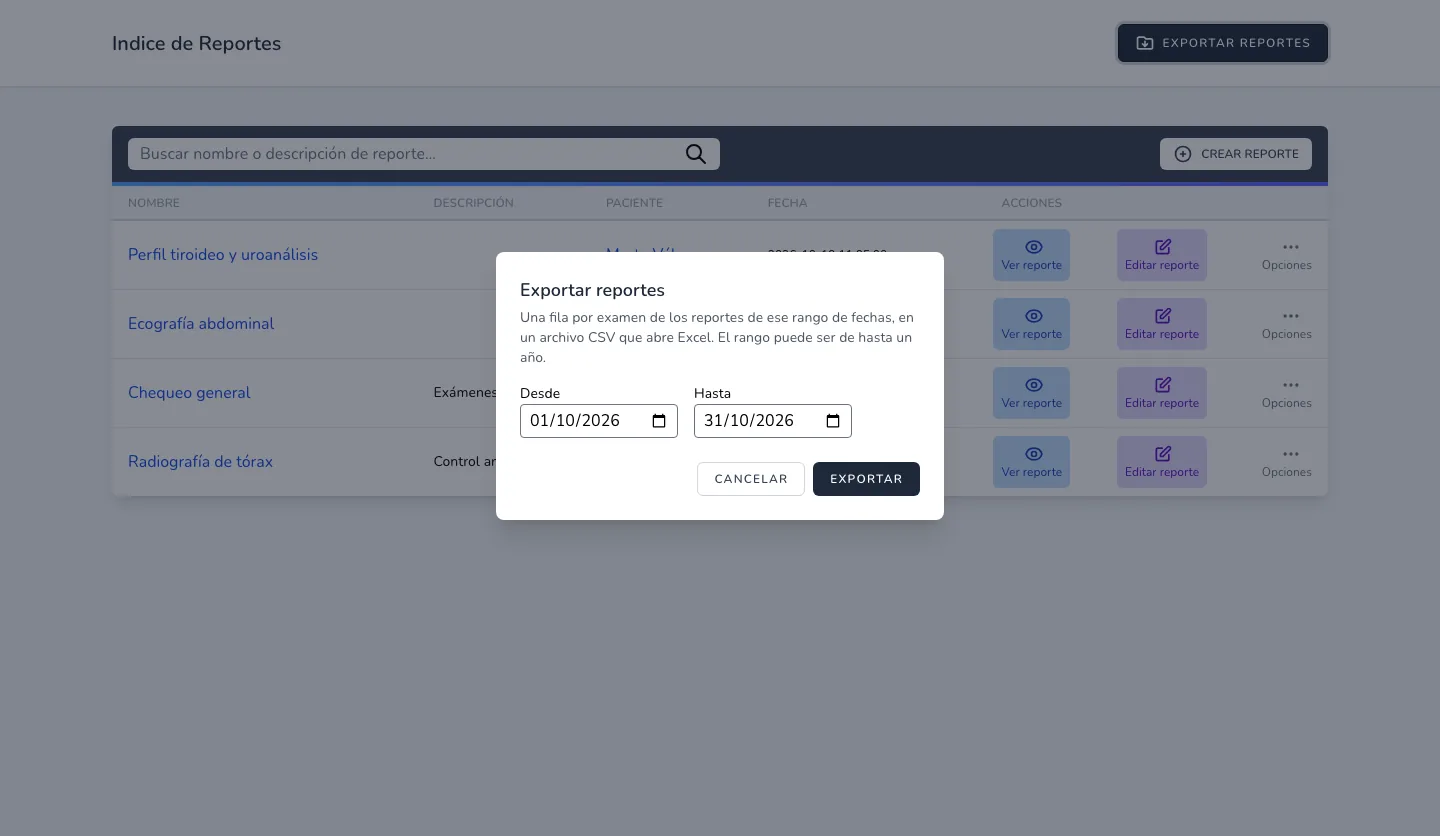Open the Perfil tiroideo y uroanálisis report link
This screenshot has width=1440, height=836.
(223, 255)
